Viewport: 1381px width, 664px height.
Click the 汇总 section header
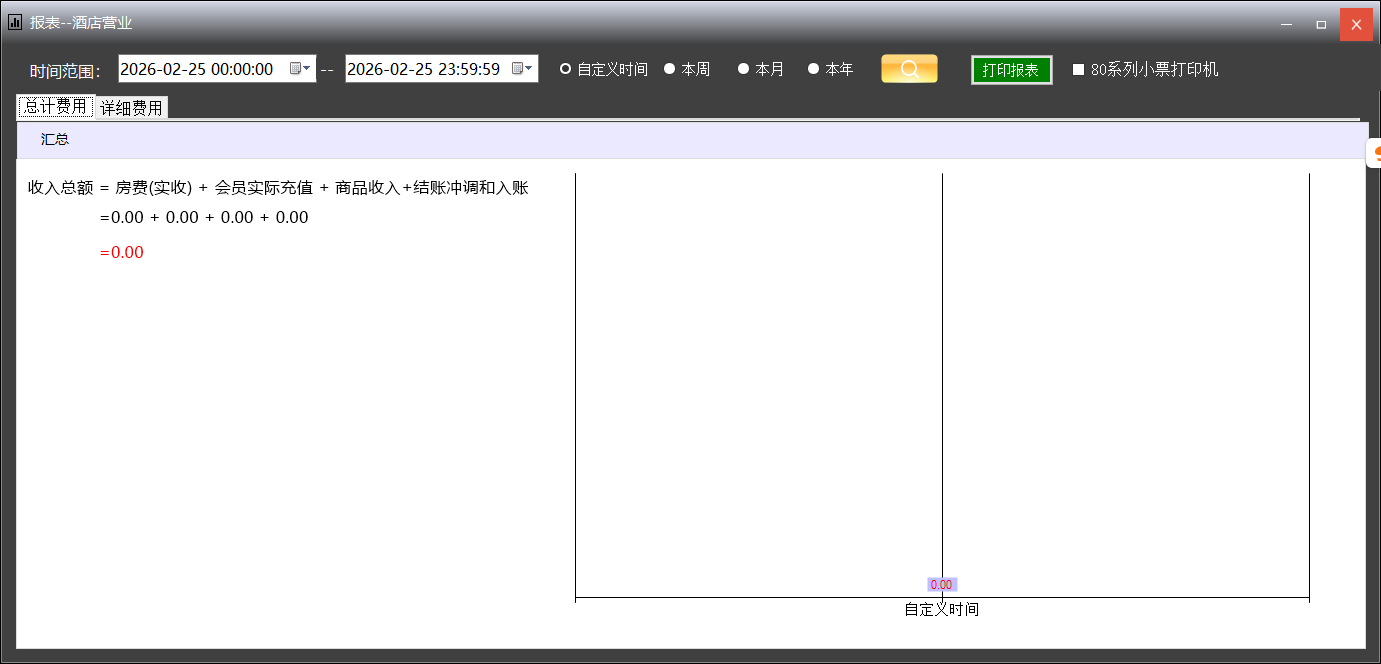[55, 140]
